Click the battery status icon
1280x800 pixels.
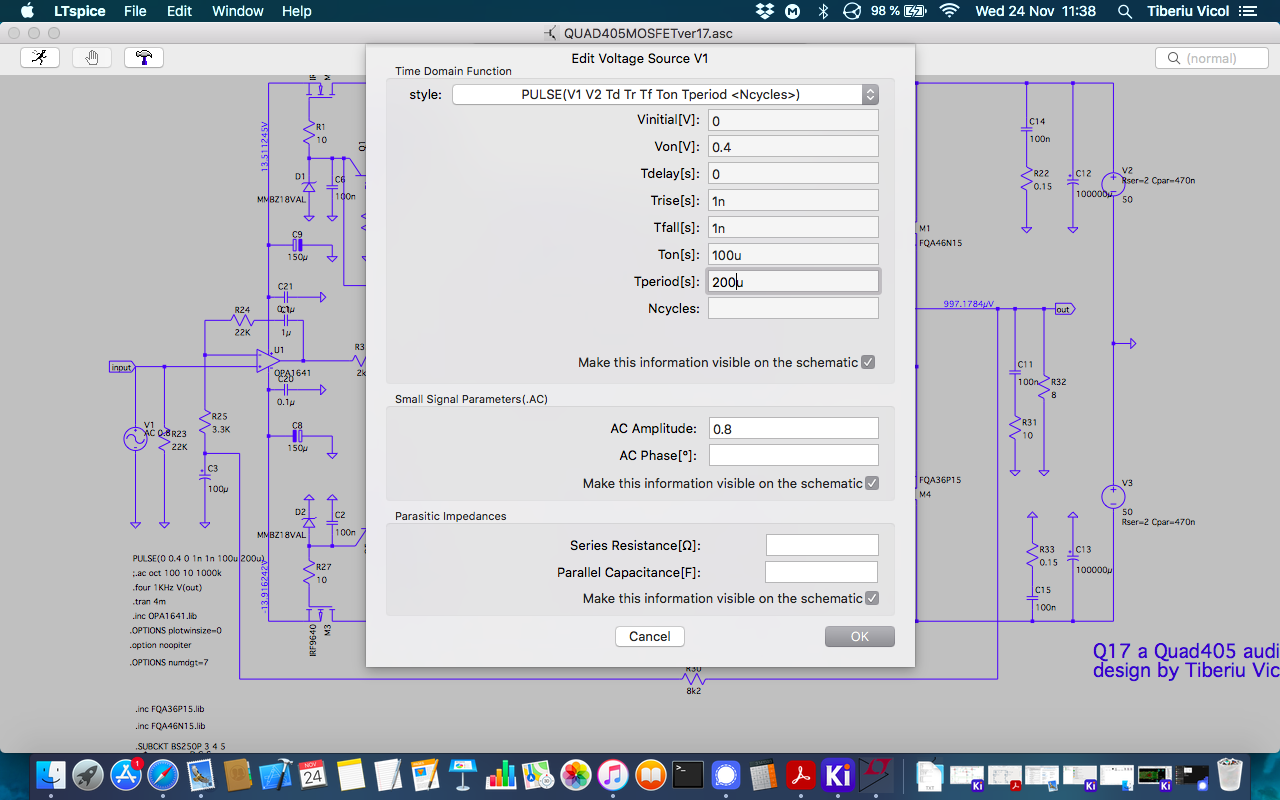click(915, 11)
